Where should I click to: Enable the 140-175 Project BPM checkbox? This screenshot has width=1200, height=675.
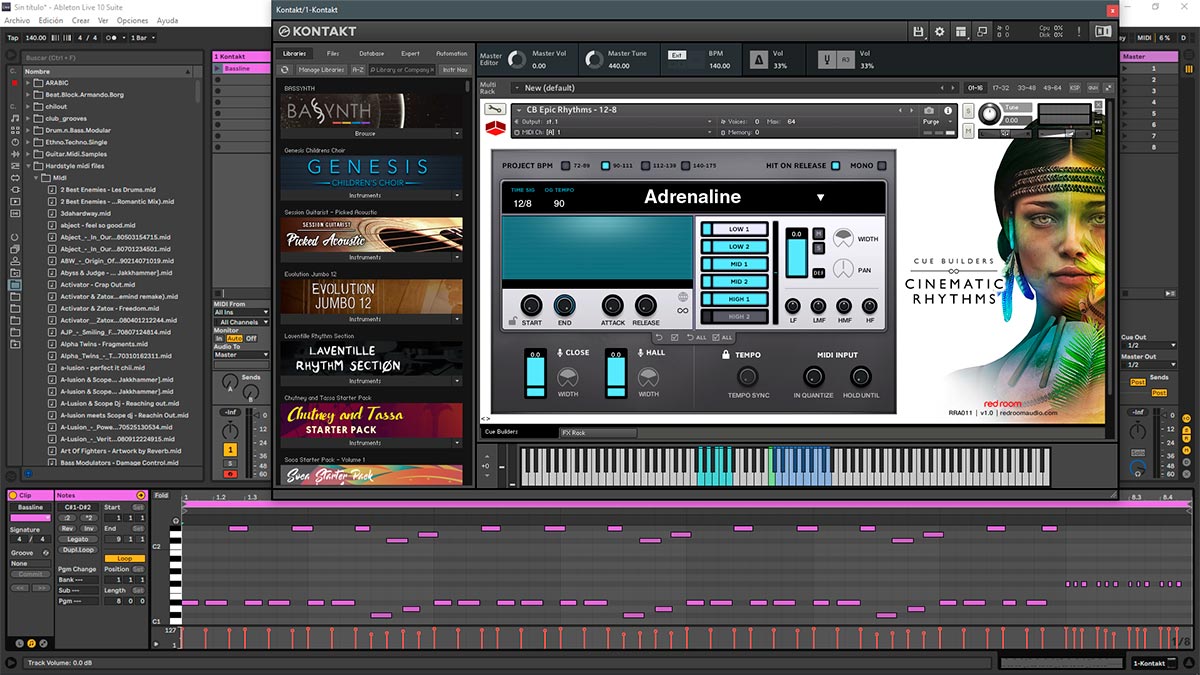(684, 166)
